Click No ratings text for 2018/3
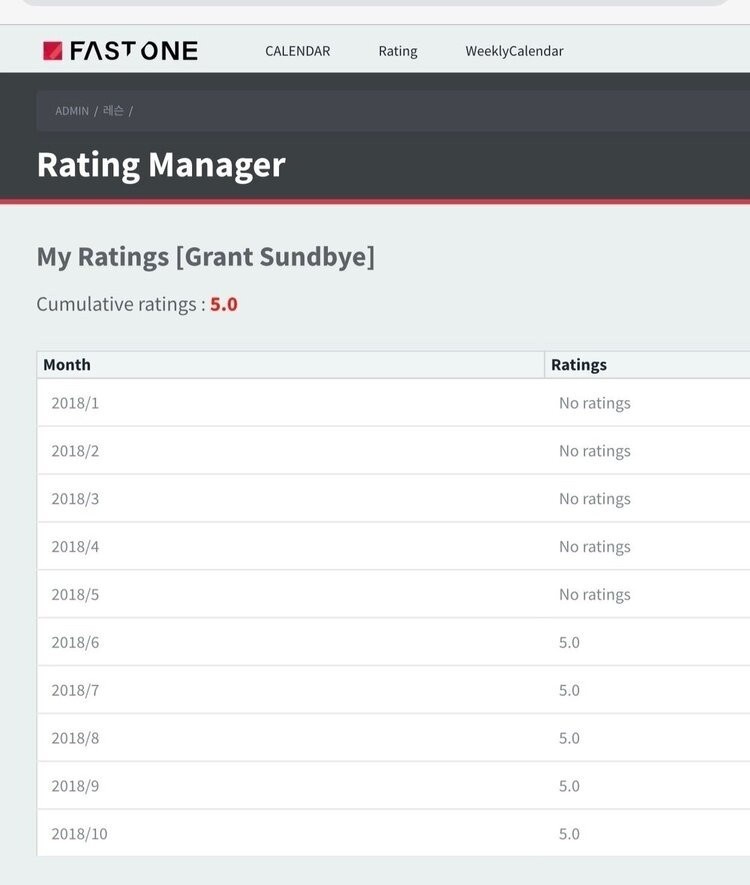The image size is (750, 885). [595, 499]
